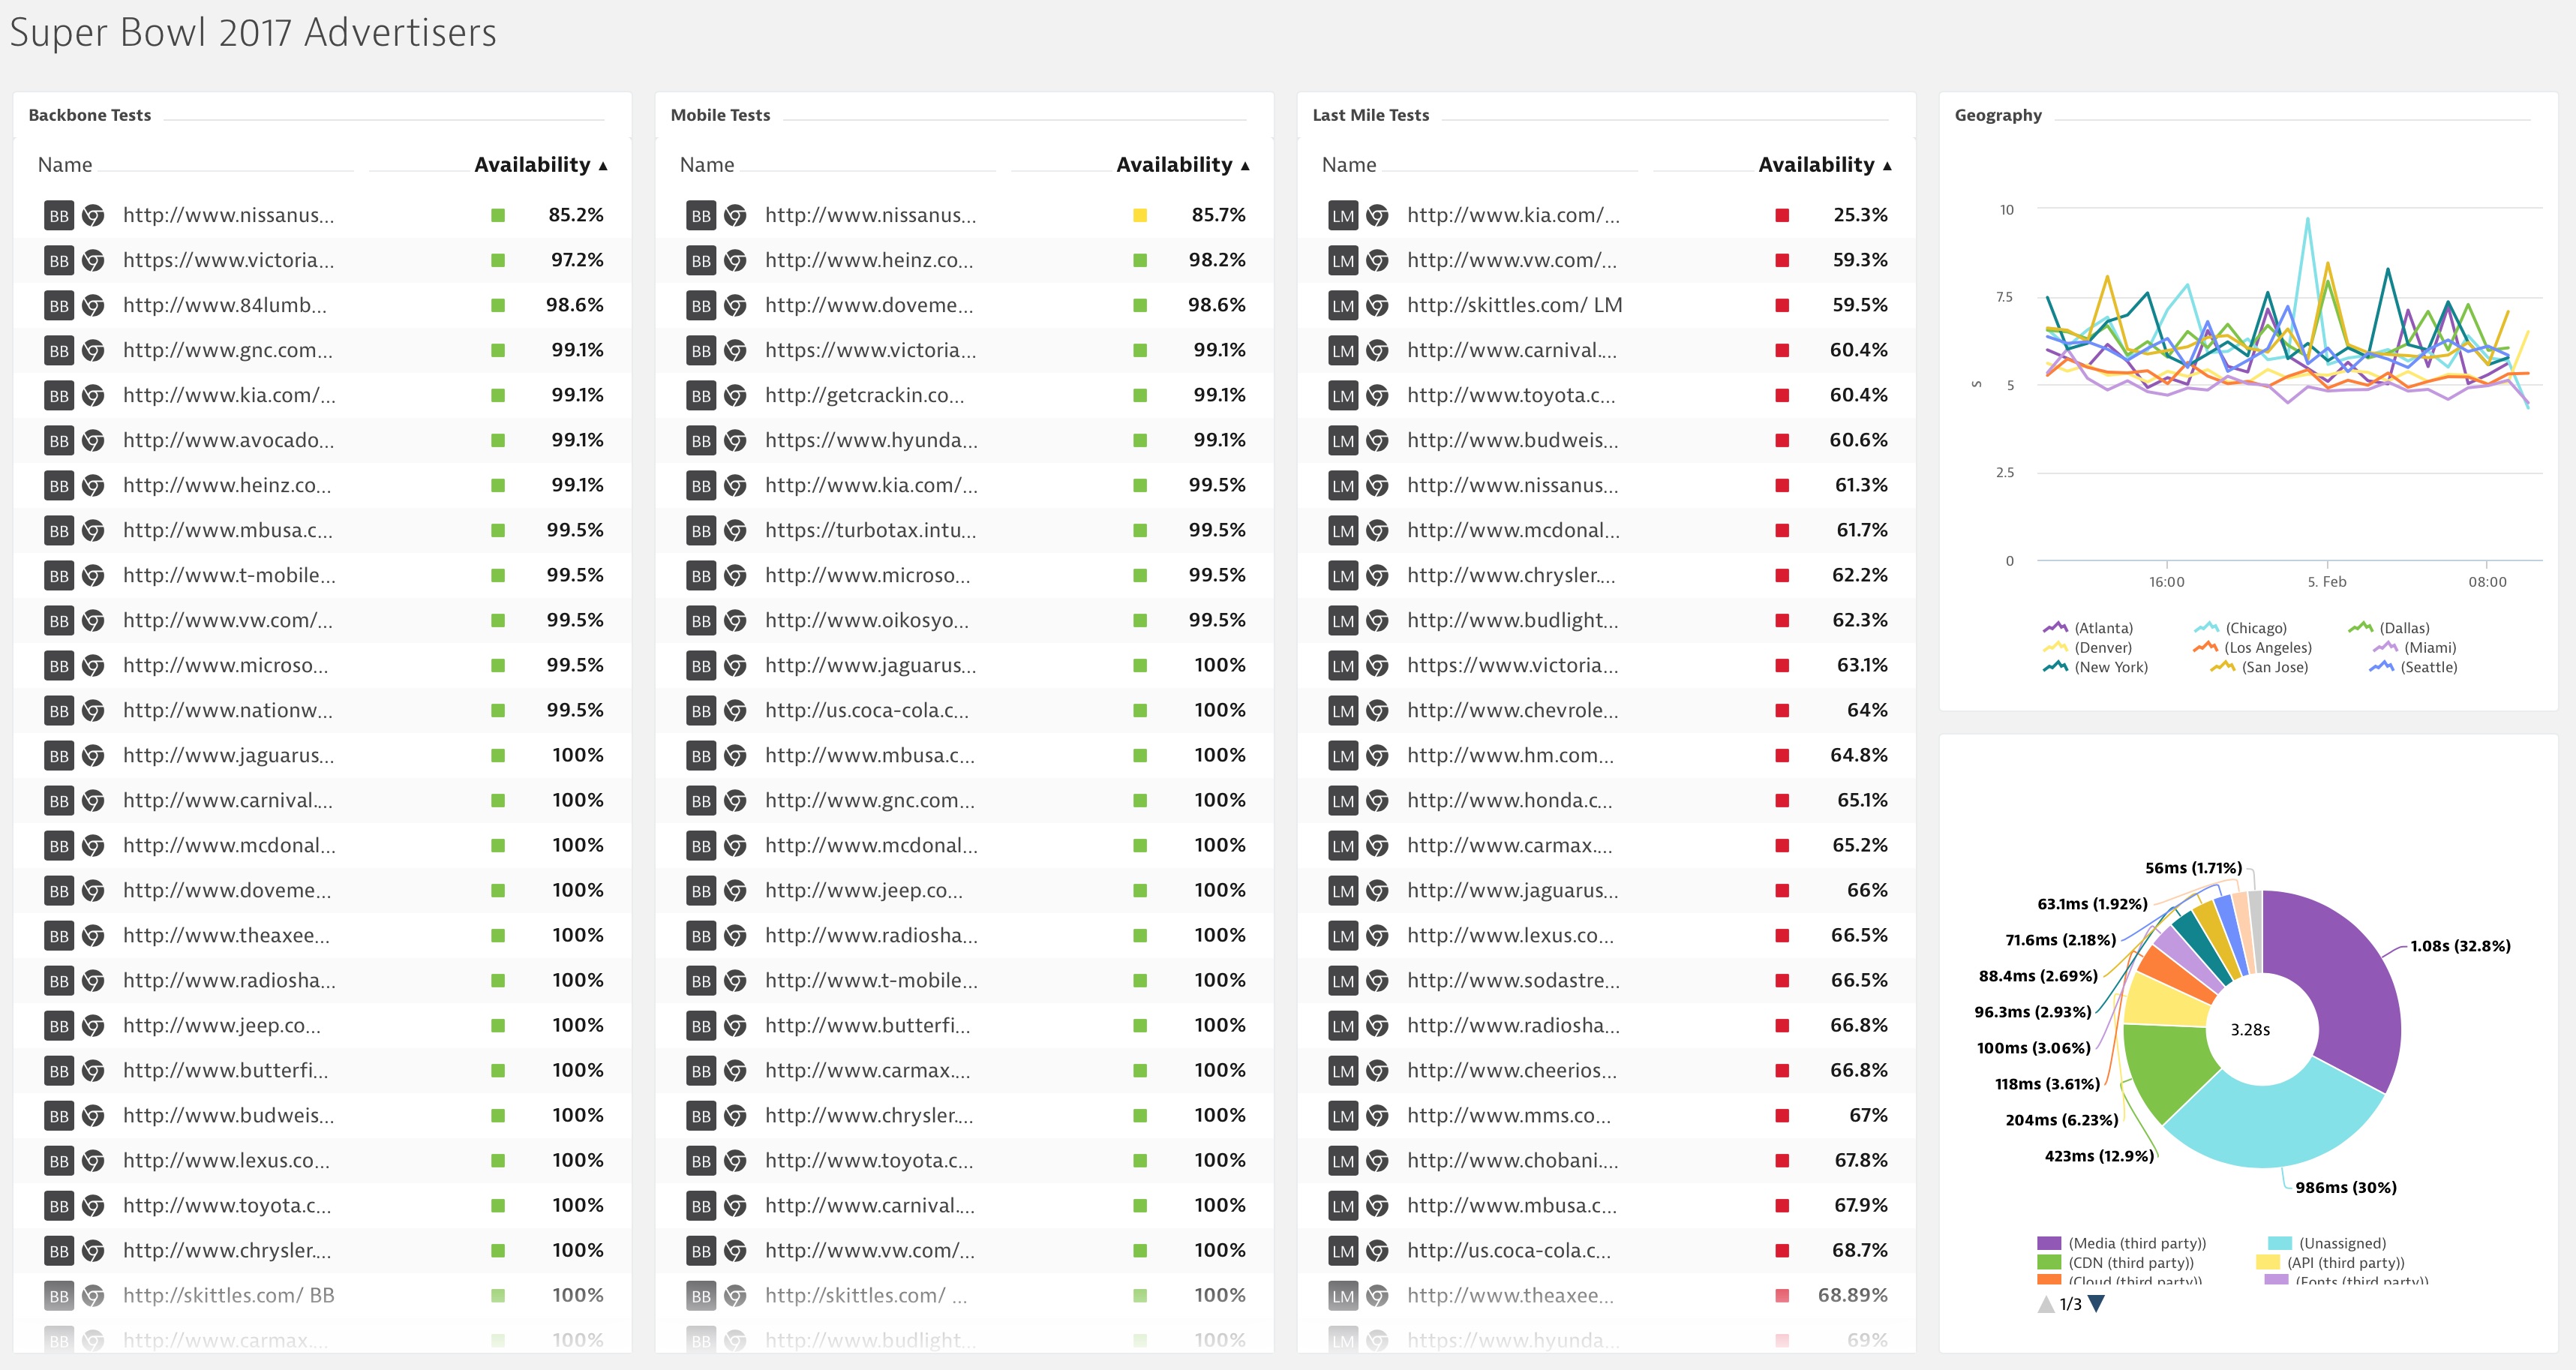Open mbusa link in Backbone Tests
Image resolution: width=2576 pixels, height=1370 pixels.
(x=228, y=530)
